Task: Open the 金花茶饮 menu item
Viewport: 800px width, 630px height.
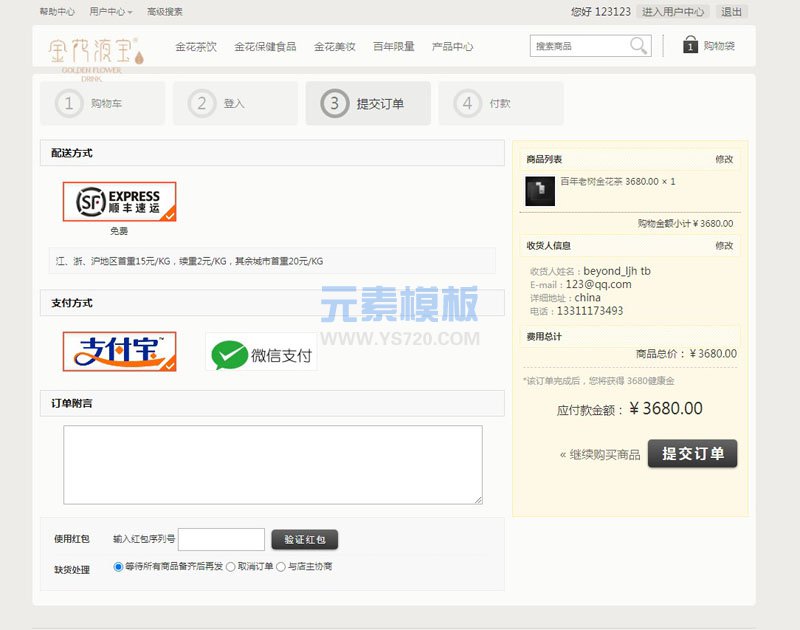Action: [x=196, y=47]
